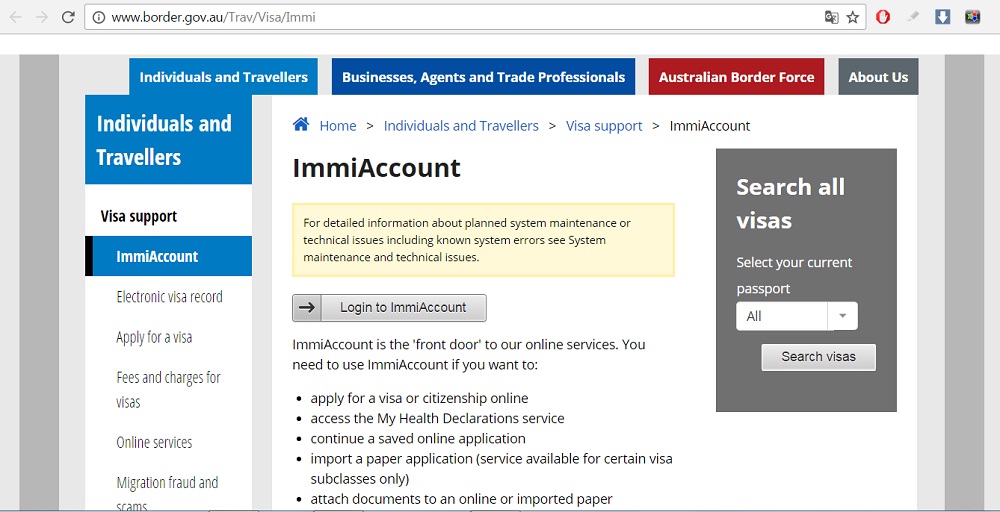Click the browser back arrow
The width and height of the screenshot is (1000, 512).
15,17
